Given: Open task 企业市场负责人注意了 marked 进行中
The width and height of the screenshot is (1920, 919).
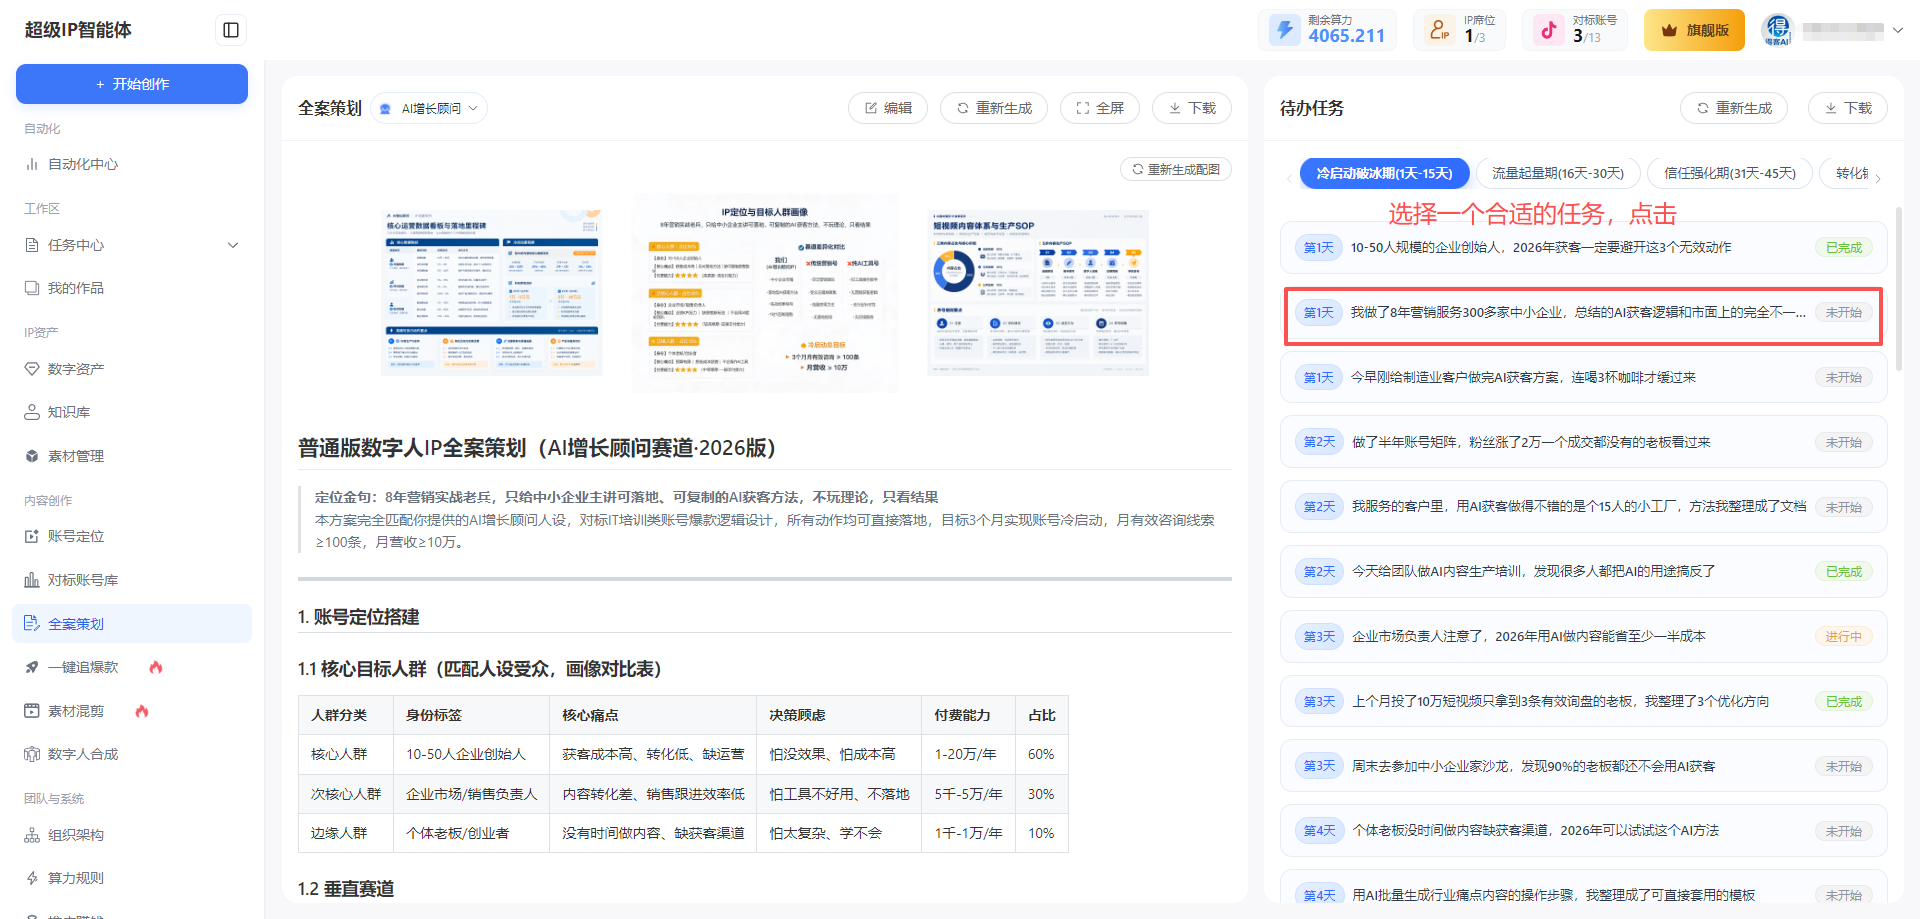Looking at the screenshot, I should (x=1583, y=636).
